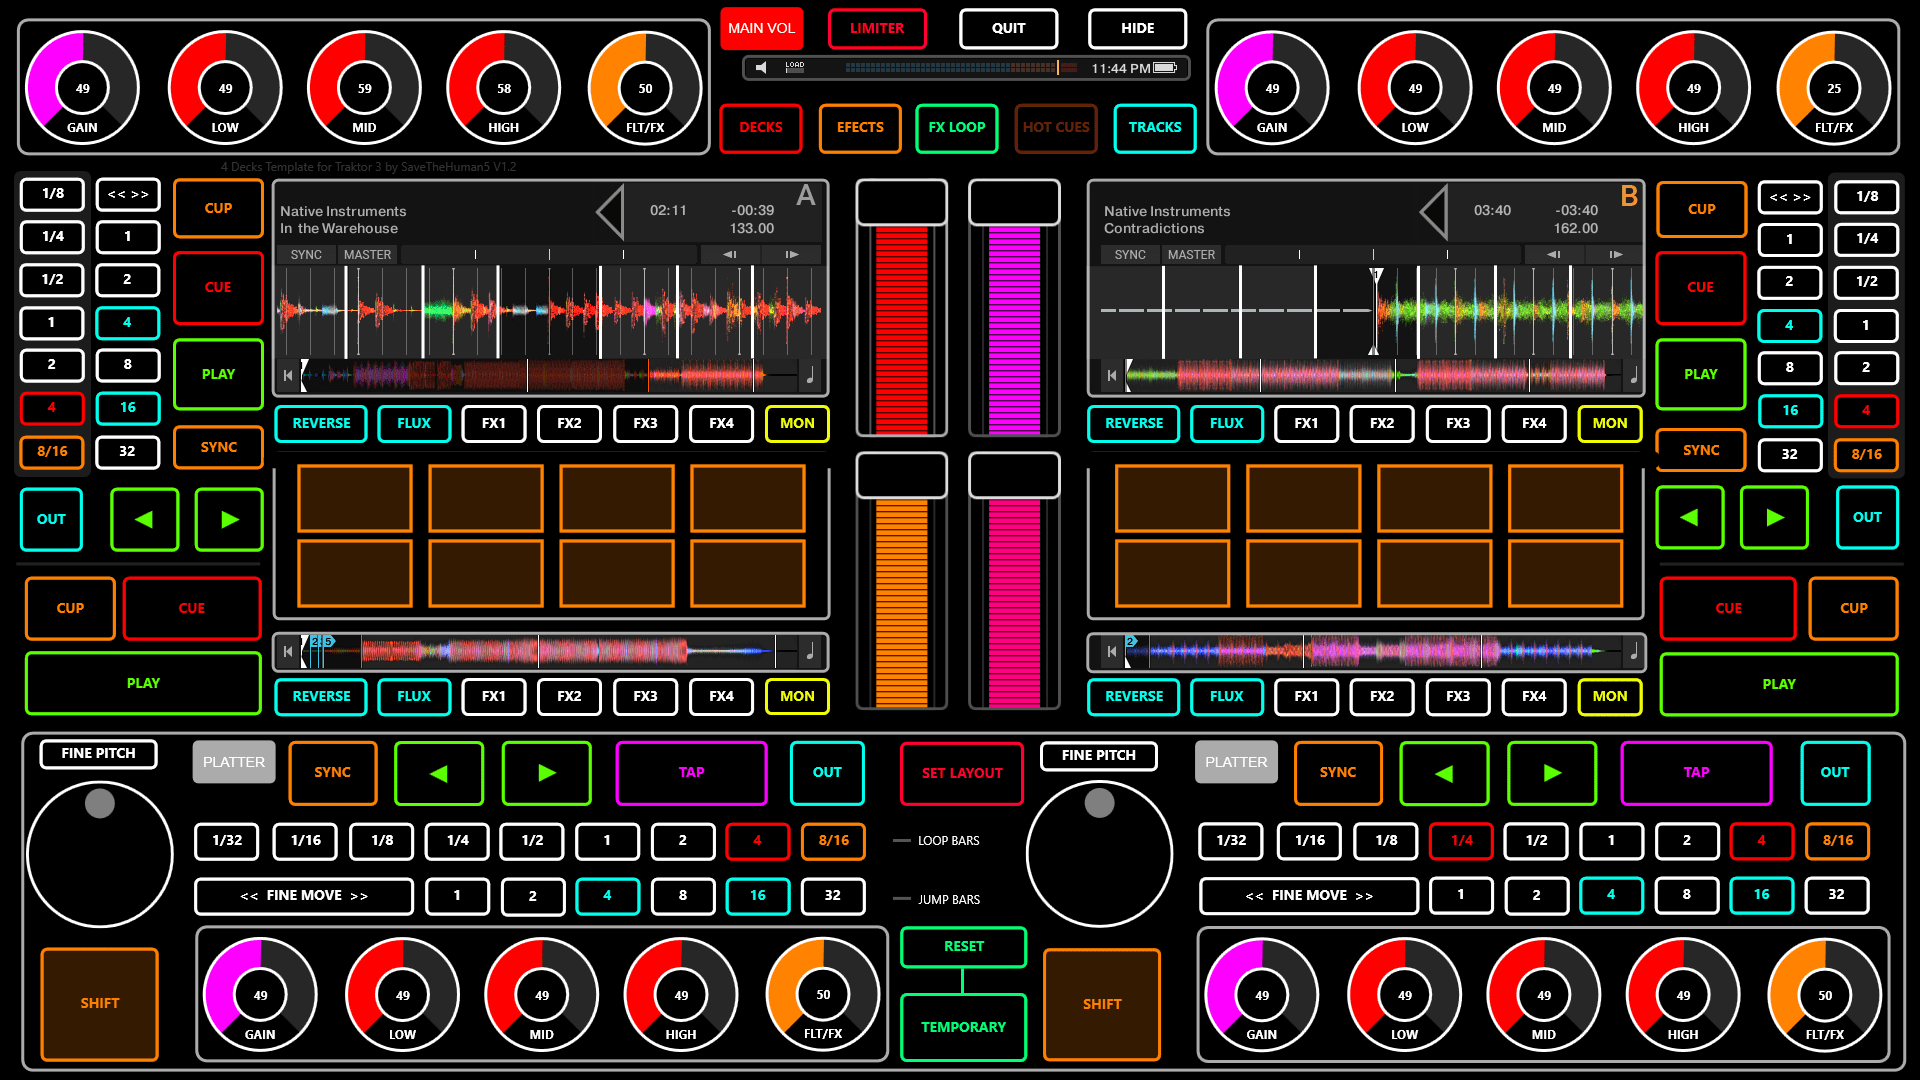This screenshot has height=1080, width=1920.
Task: Click Deck B's play direction triangle
Action: (1434, 212)
